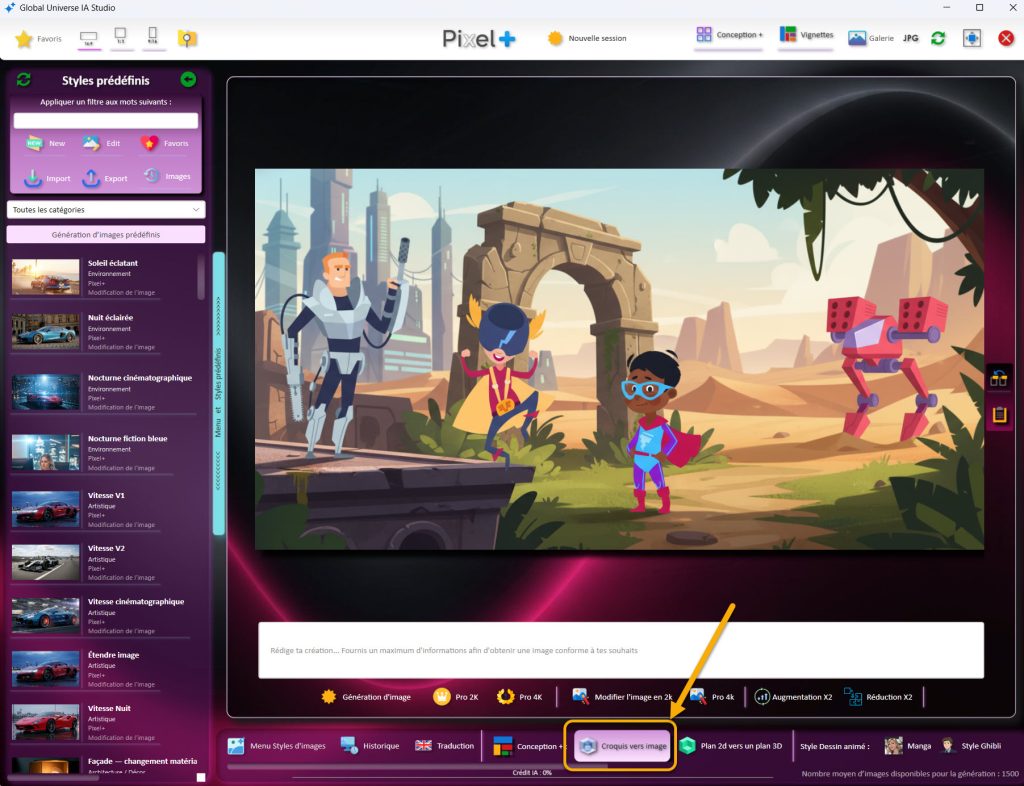Click the Croquis vers image button
This screenshot has width=1024, height=786.
coord(621,746)
